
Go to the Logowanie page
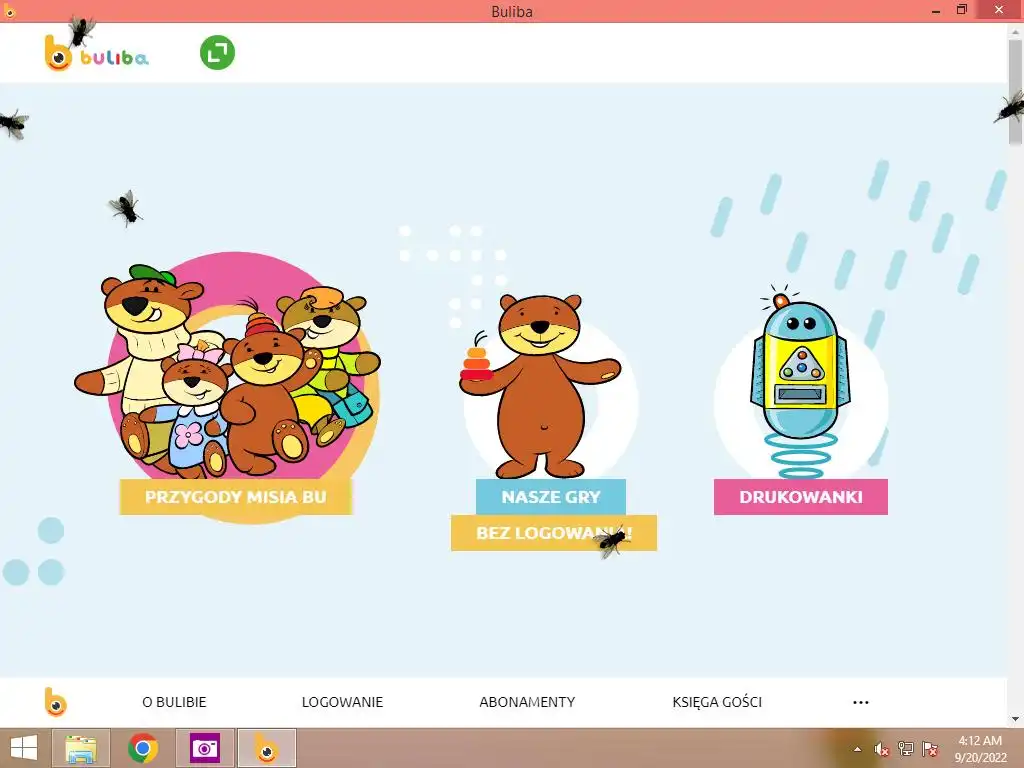(342, 702)
